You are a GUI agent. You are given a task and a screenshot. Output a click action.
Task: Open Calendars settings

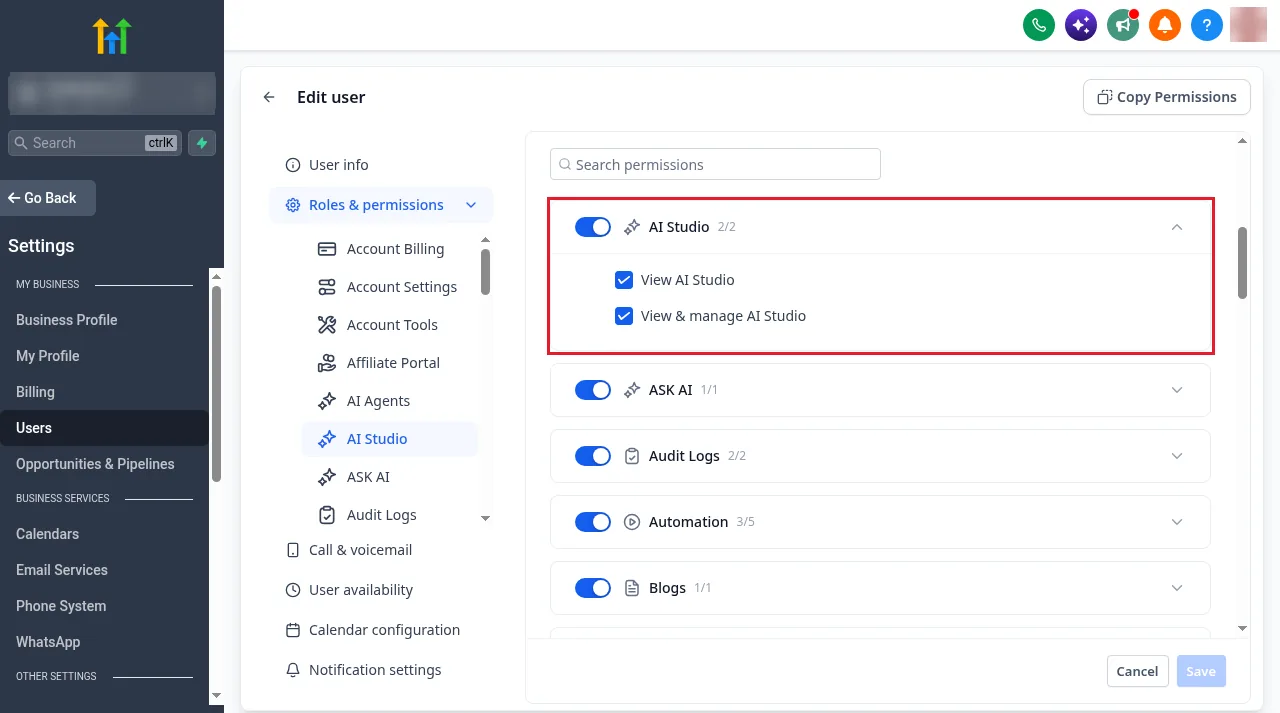[47, 534]
